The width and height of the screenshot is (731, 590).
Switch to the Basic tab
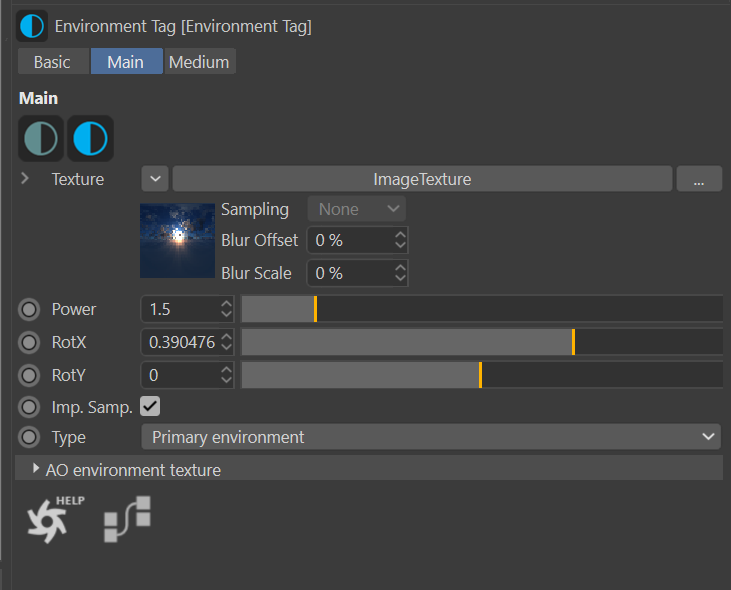[x=52, y=62]
